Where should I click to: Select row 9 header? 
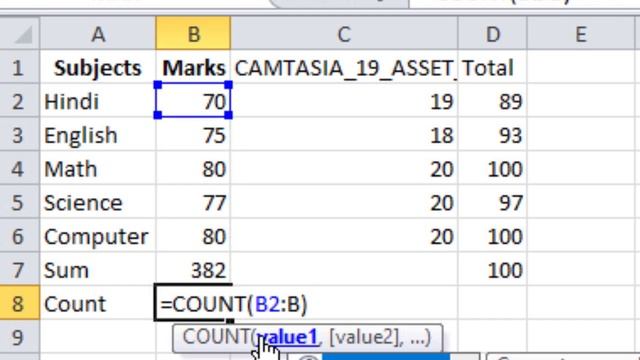click(20, 337)
